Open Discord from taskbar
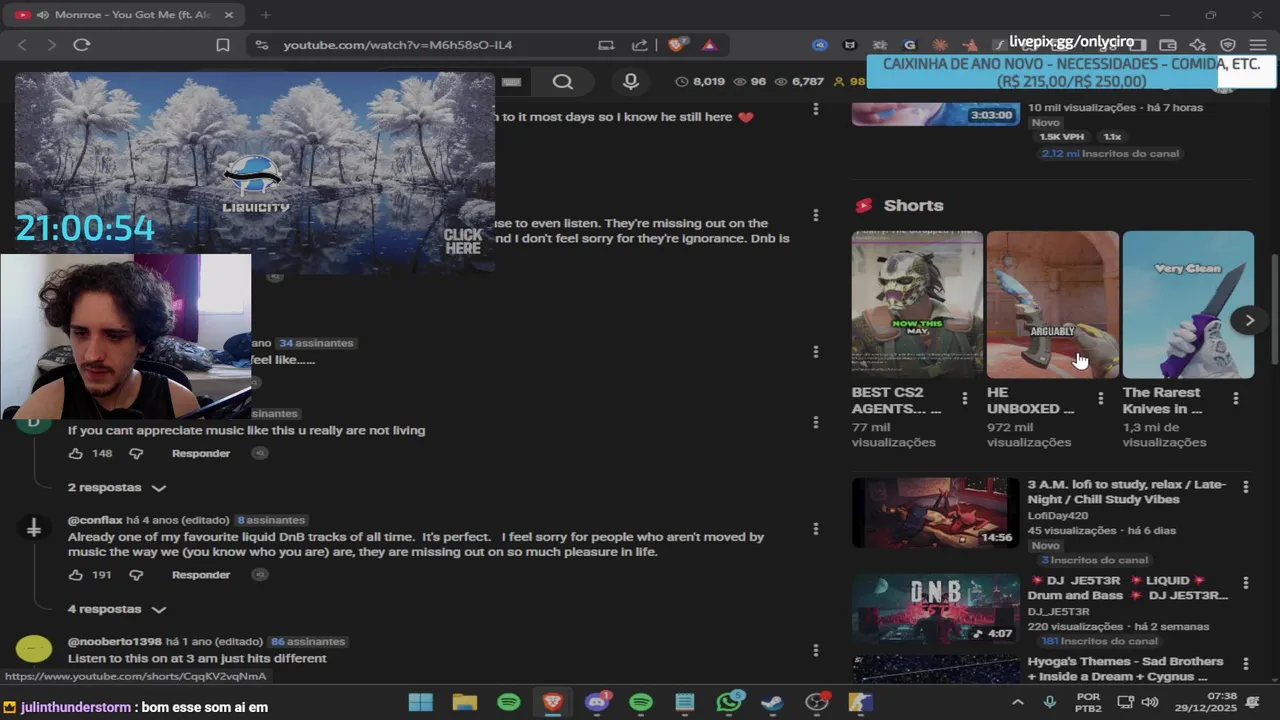This screenshot has width=1280, height=720. tap(597, 702)
